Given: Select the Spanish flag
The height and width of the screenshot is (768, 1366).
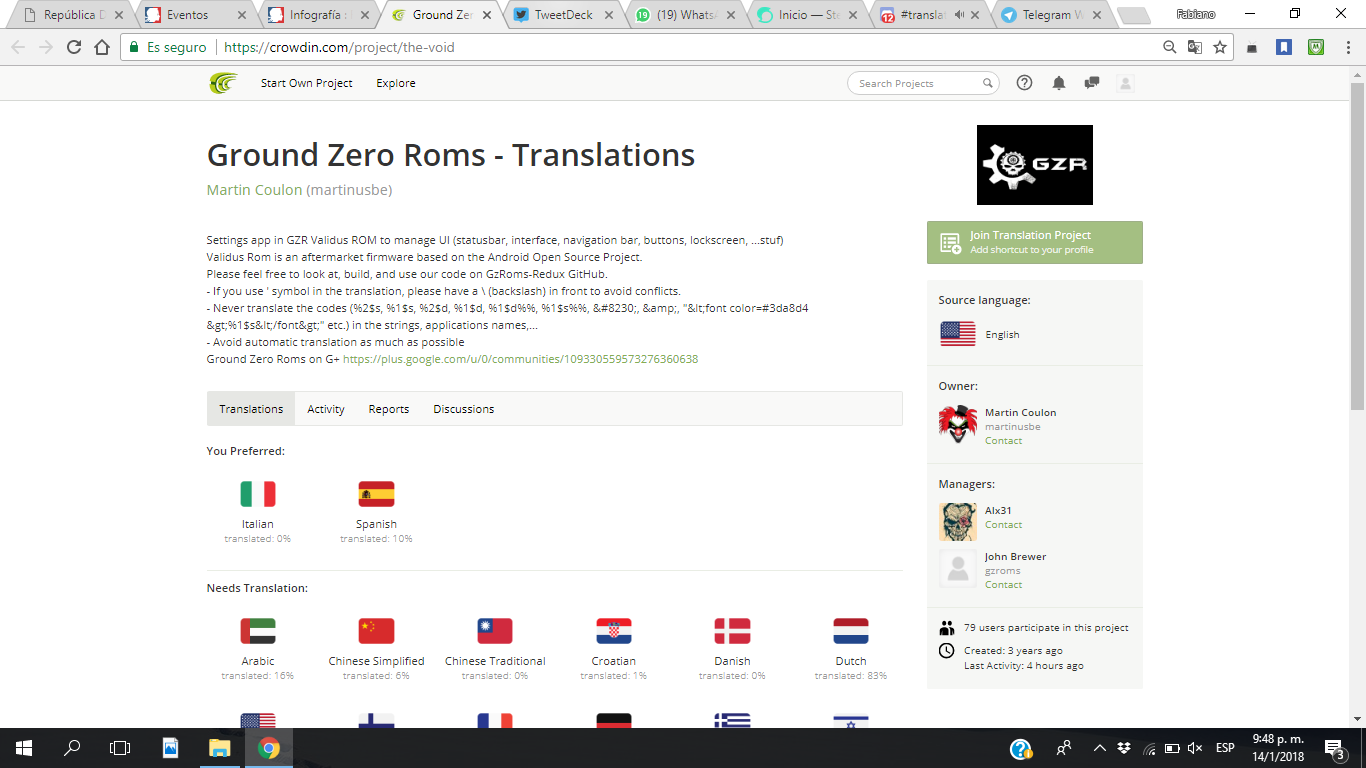Looking at the screenshot, I should (376, 494).
